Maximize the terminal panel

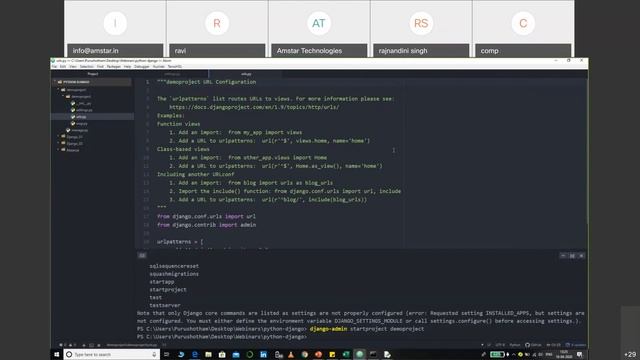[x=572, y=256]
